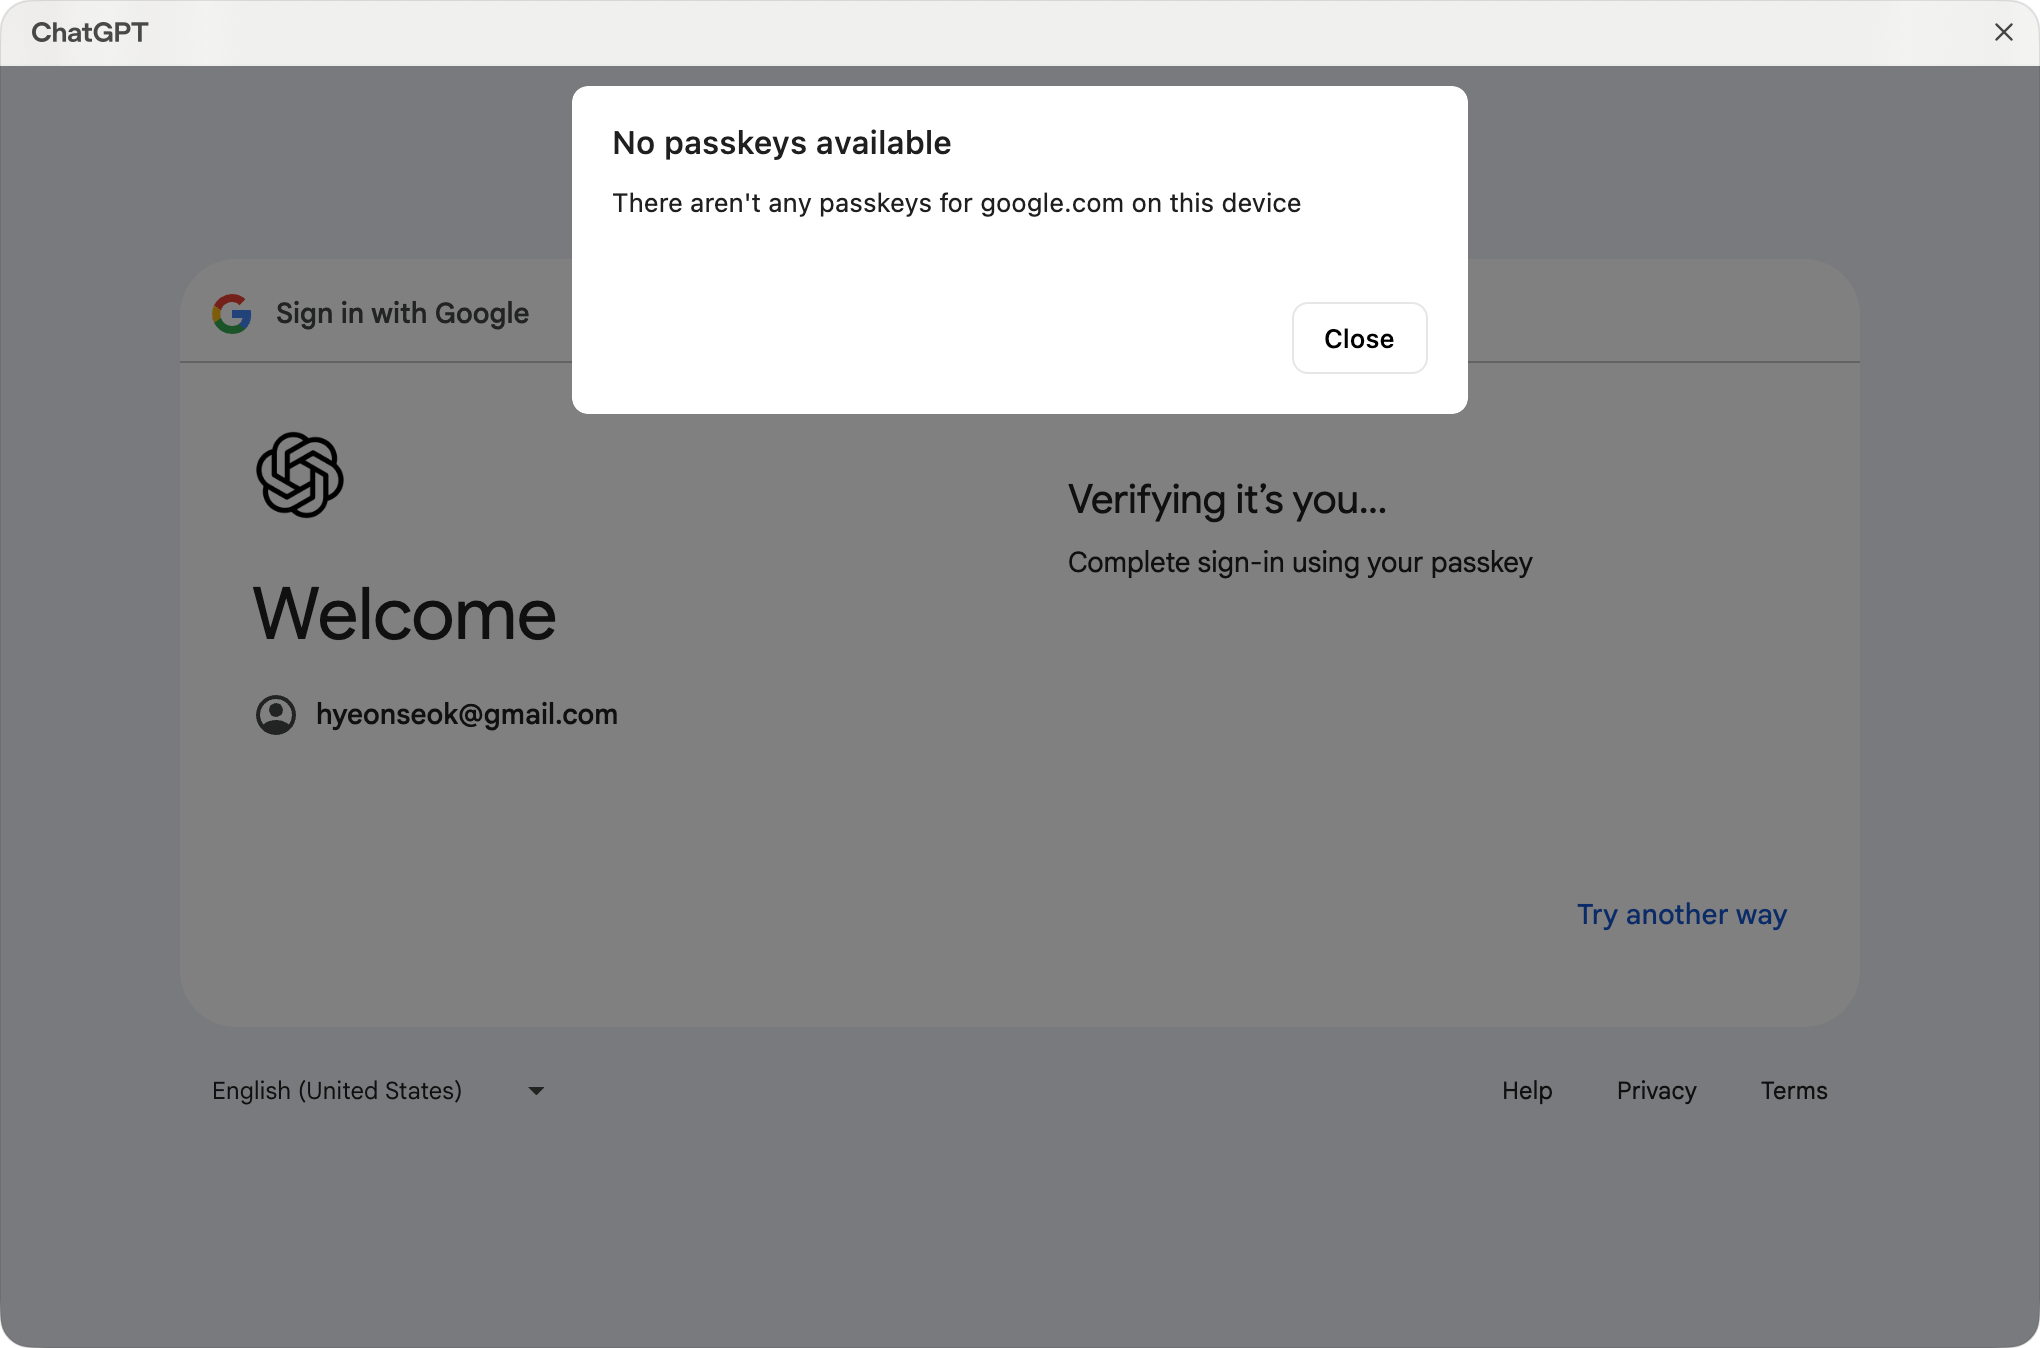Open the Terms link
The image size is (2040, 1348).
pyautogui.click(x=1793, y=1091)
